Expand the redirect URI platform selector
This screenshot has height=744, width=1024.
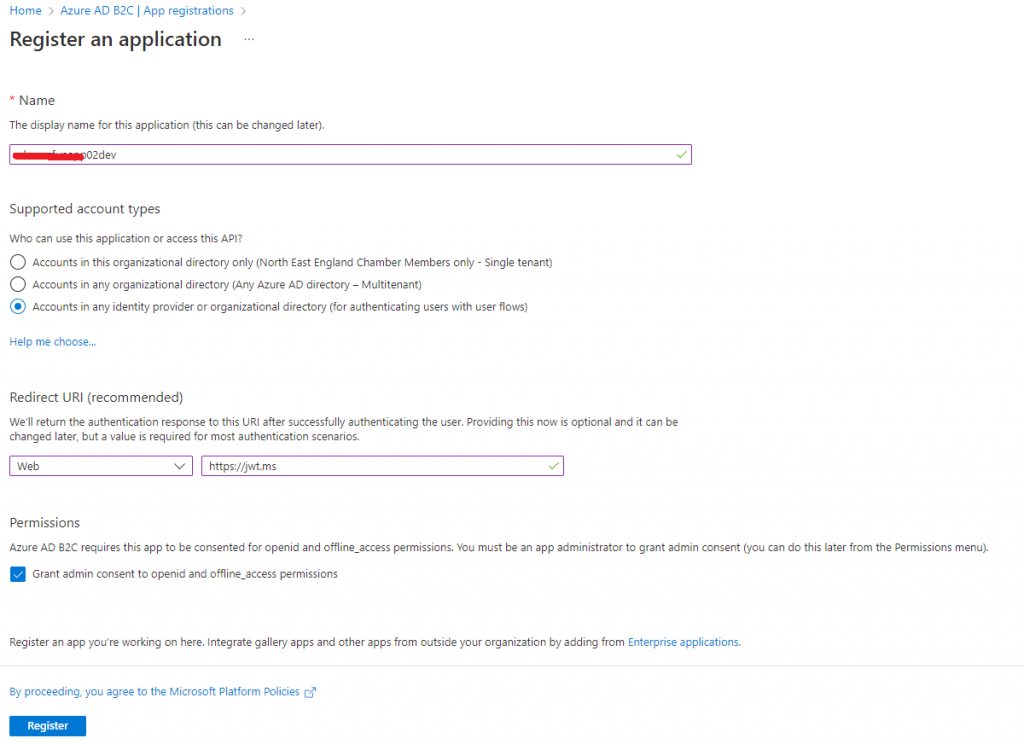click(x=181, y=465)
